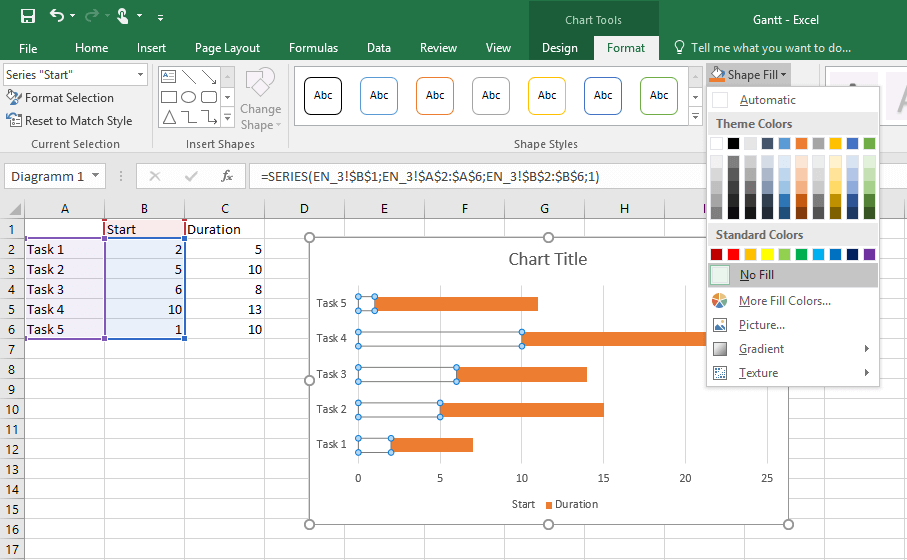Click the Save icon in title bar
The width and height of the screenshot is (907, 560).
coord(28,16)
